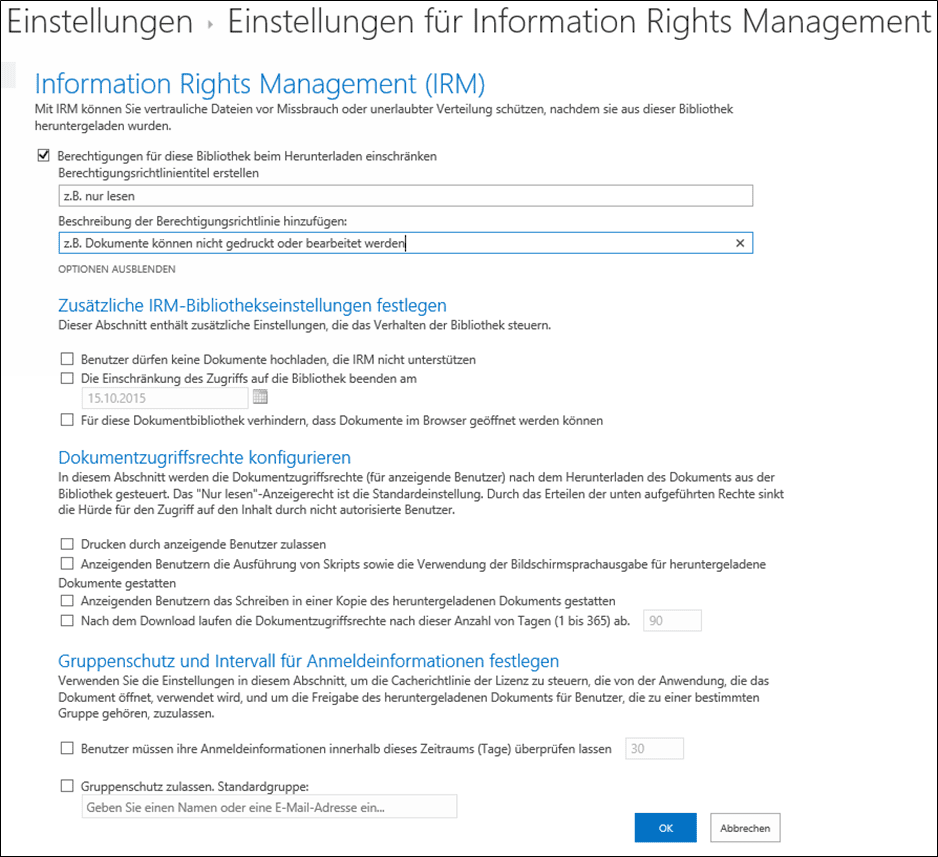Uncheck "Berechtigungen für diese Bibliothek beim Herunterladen einschränken"
The image size is (938, 857).
(43, 156)
